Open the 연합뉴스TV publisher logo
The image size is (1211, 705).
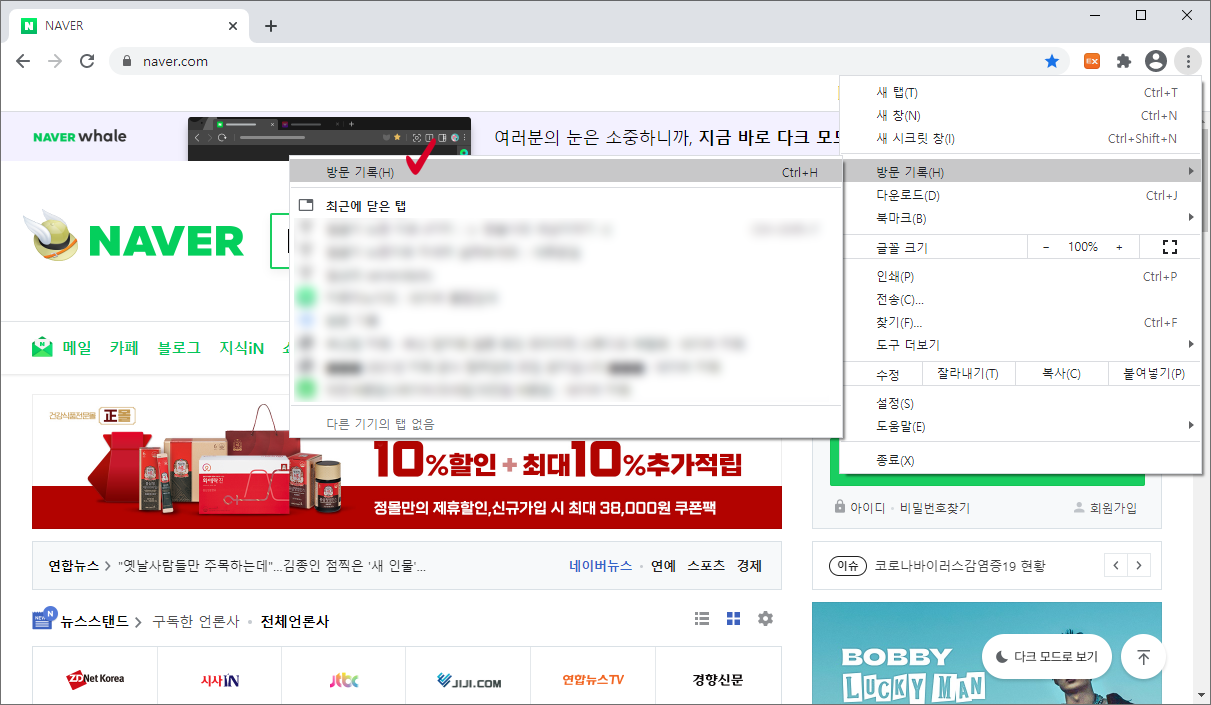tap(593, 680)
